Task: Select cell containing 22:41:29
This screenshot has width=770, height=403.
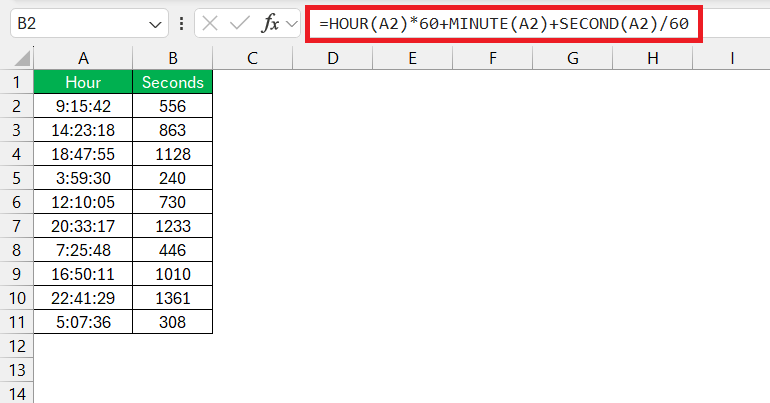Action: coord(83,298)
